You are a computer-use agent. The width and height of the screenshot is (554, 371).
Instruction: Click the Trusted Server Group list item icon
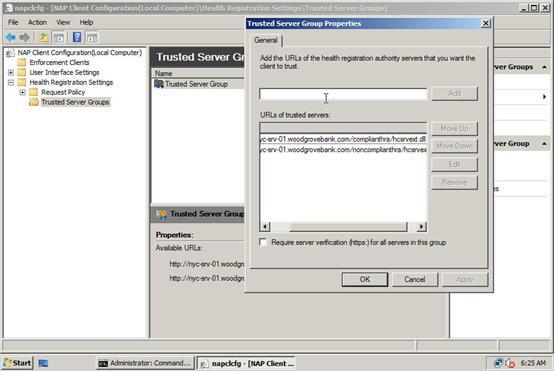tap(159, 84)
